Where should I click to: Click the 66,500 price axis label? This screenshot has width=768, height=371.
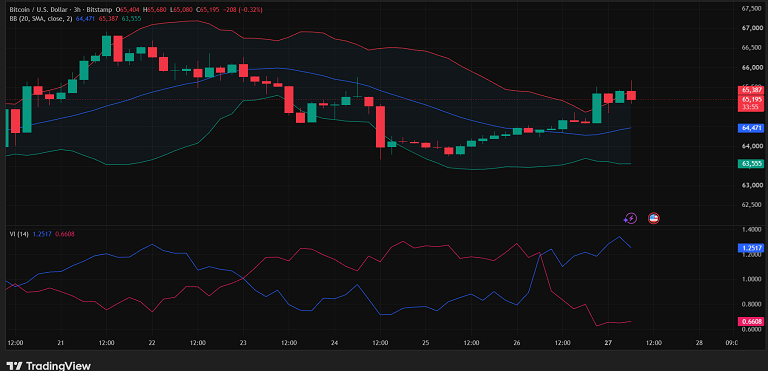click(751, 48)
